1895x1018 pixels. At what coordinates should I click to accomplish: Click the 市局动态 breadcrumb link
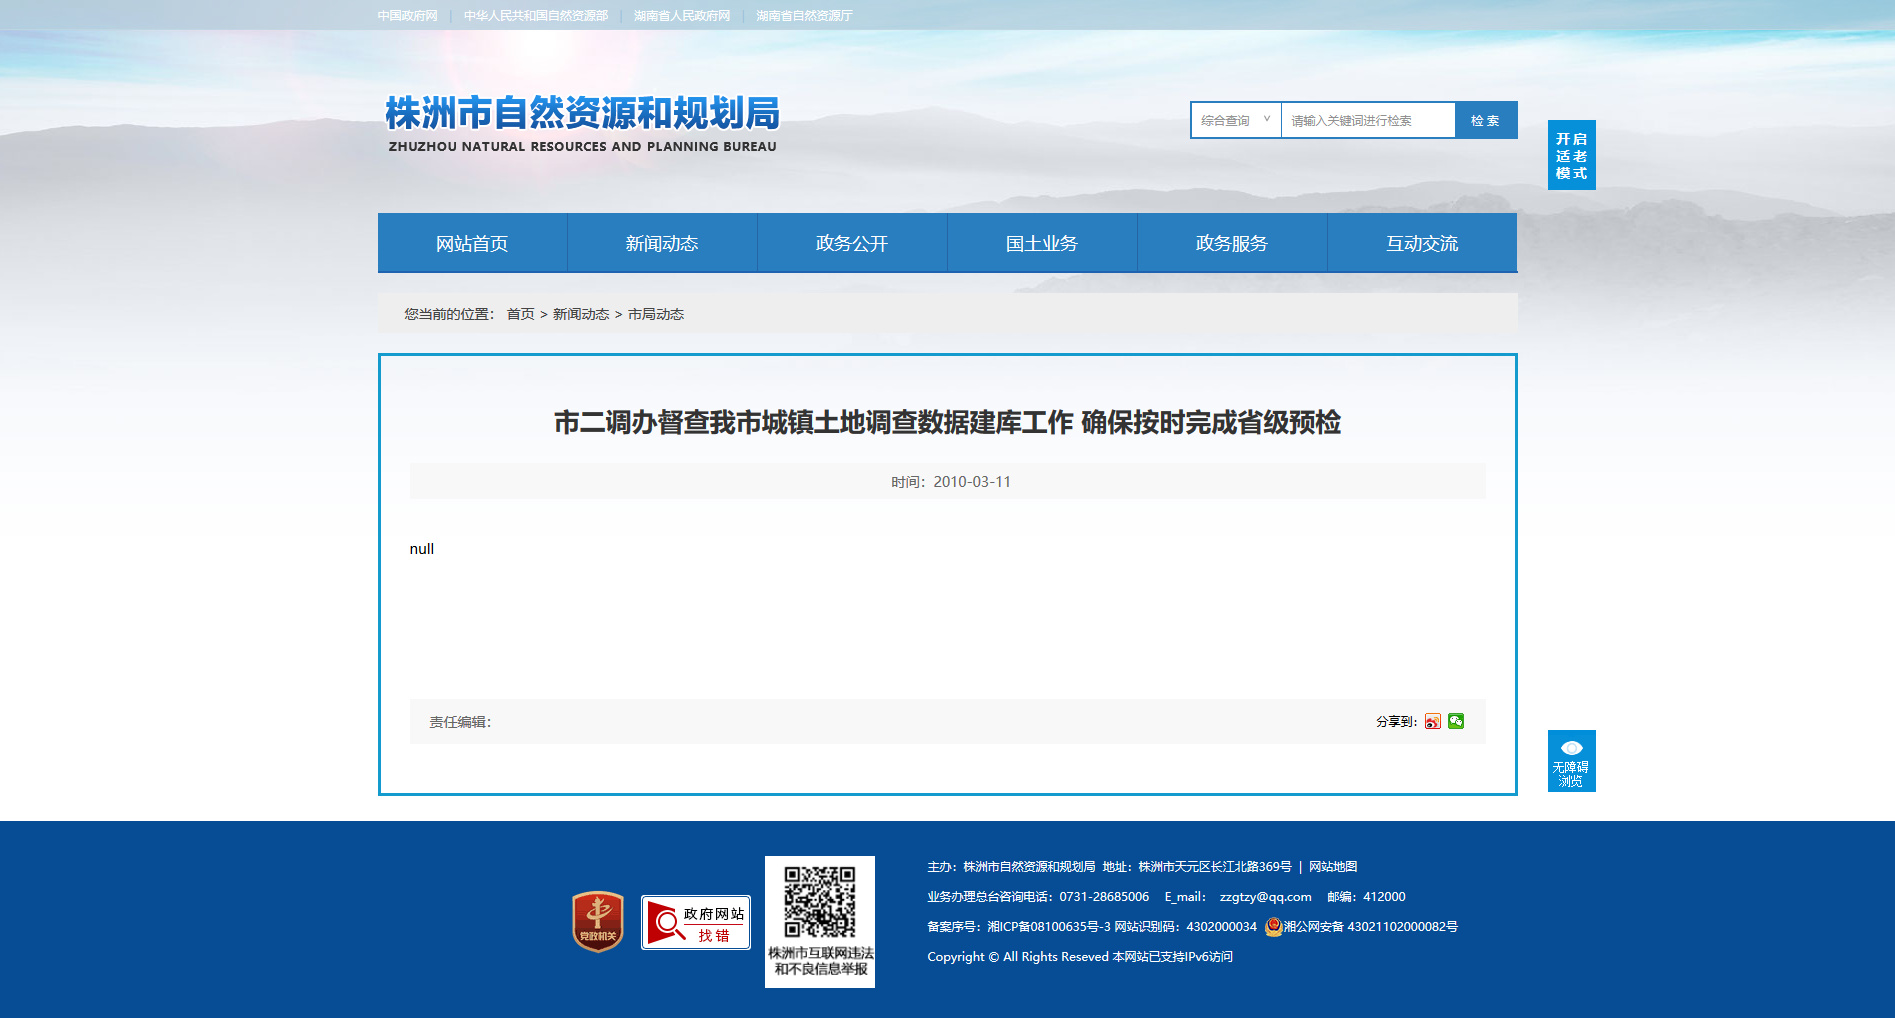pos(656,314)
